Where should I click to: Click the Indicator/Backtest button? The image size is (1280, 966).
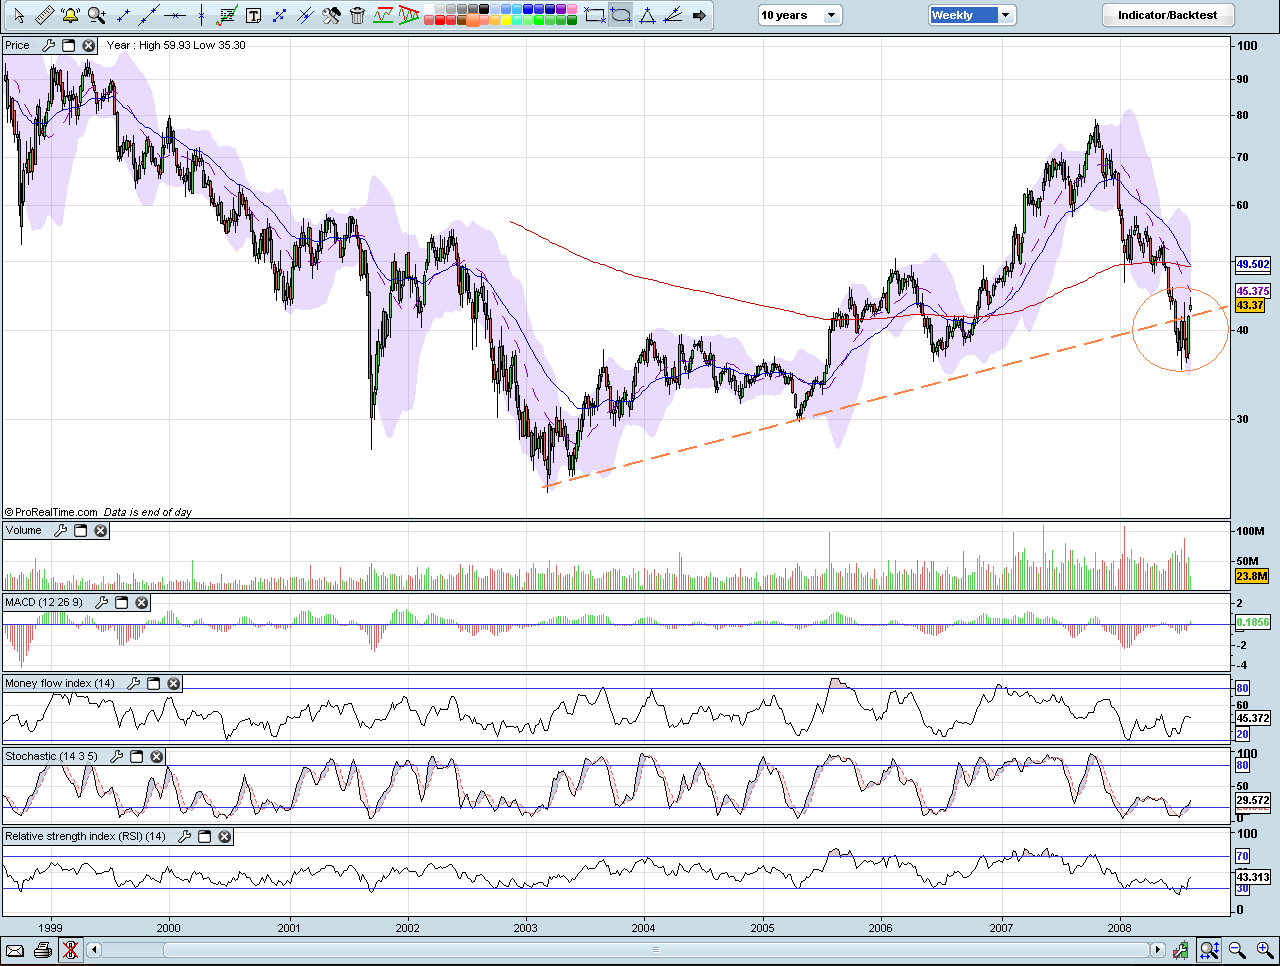tap(1168, 15)
